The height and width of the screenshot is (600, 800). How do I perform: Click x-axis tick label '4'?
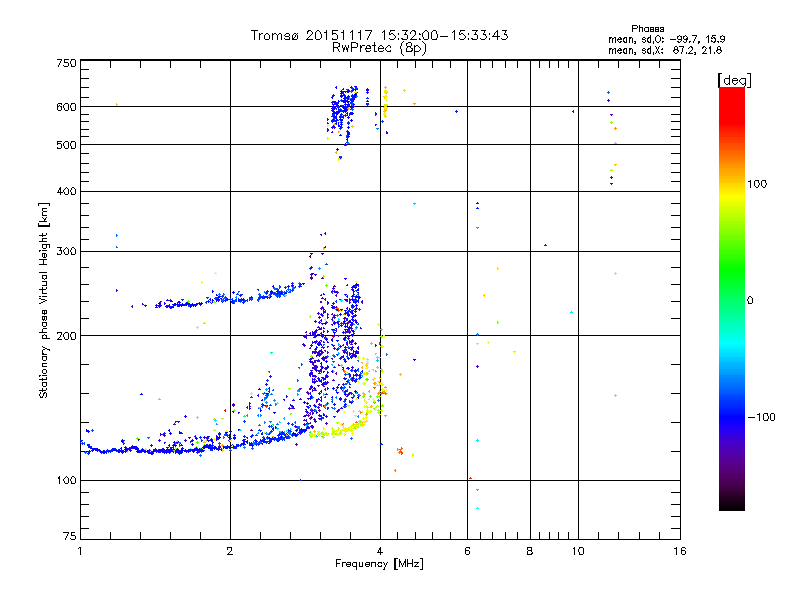coord(380,551)
